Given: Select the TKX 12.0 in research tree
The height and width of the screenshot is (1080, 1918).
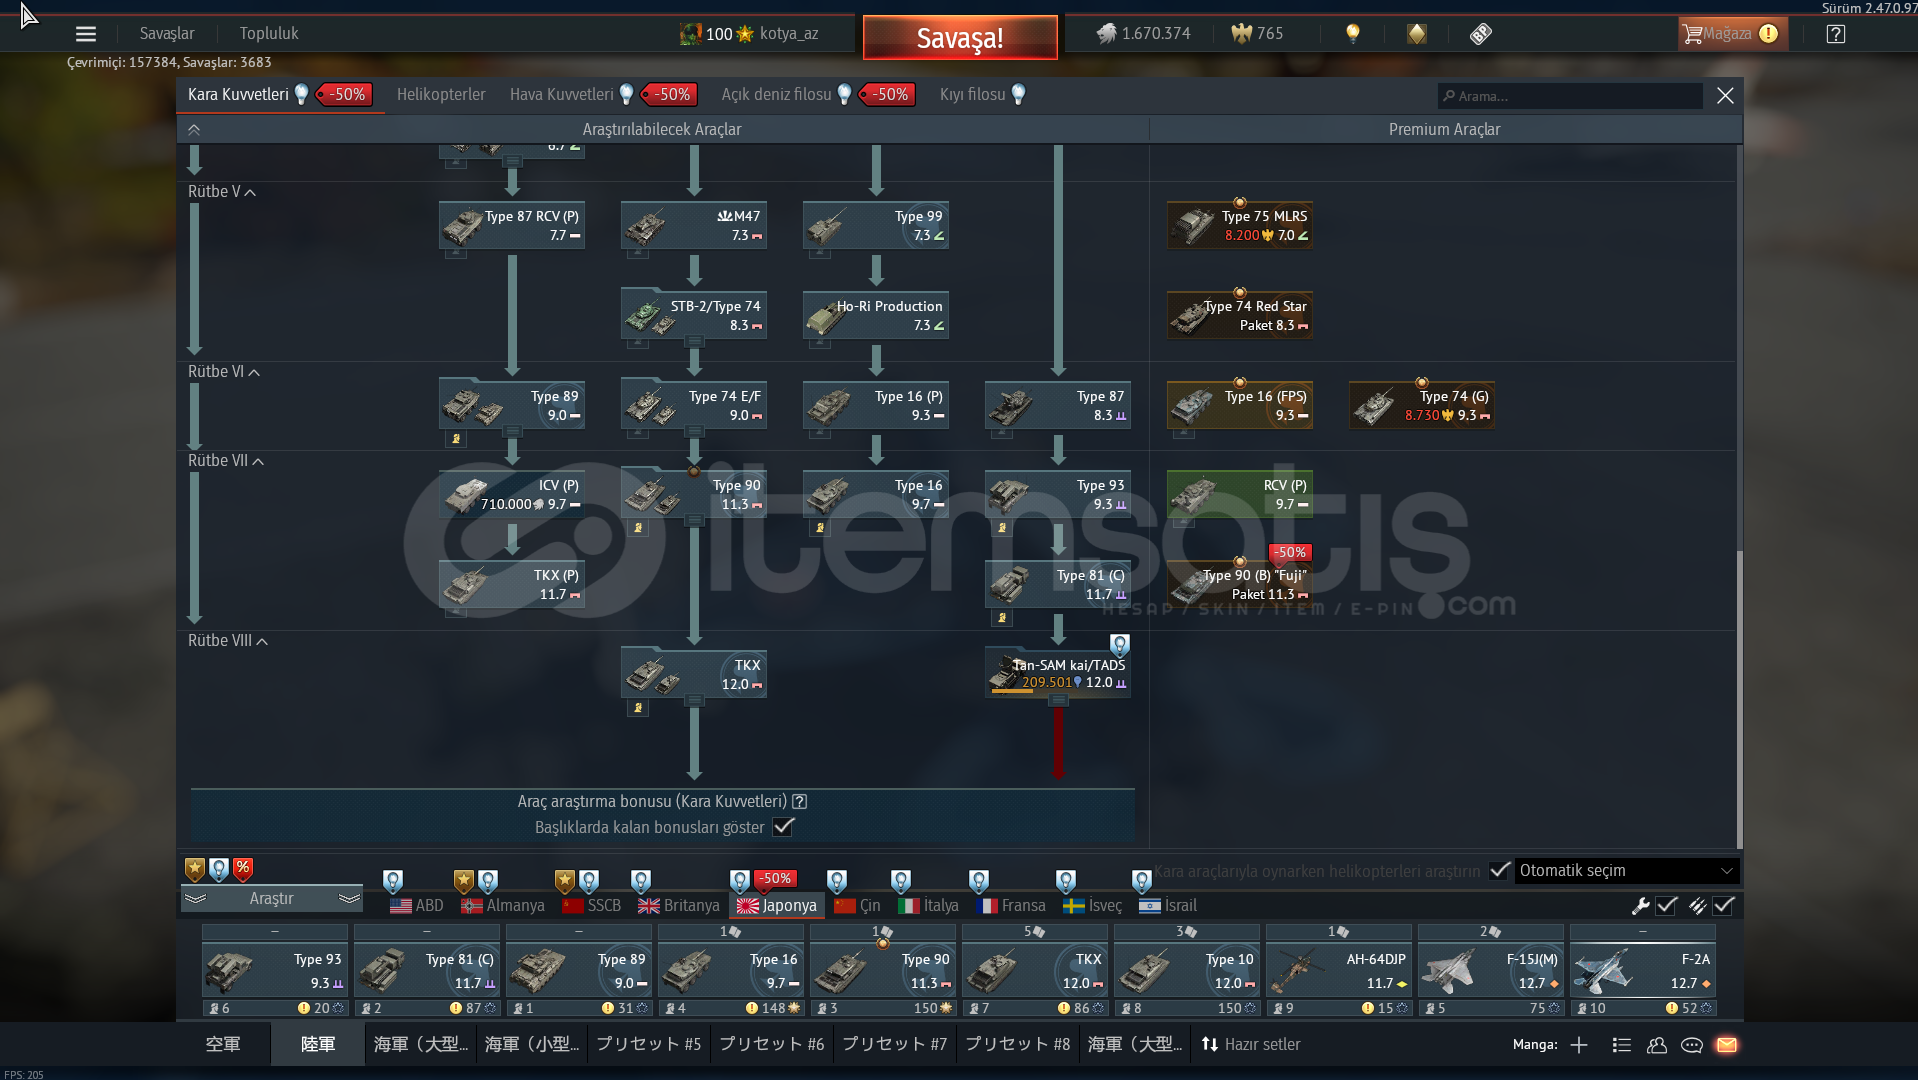Looking at the screenshot, I should pos(694,675).
